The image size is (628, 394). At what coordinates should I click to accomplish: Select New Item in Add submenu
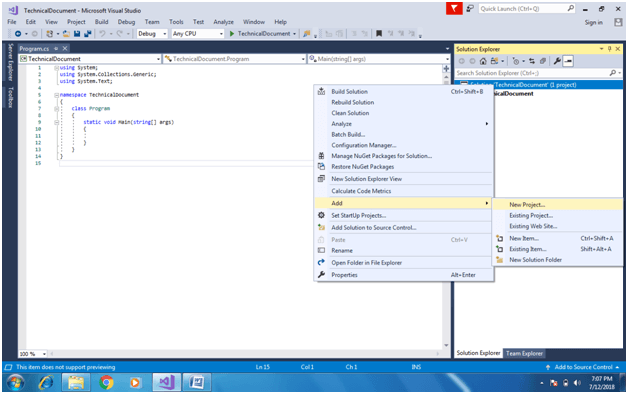click(x=558, y=238)
